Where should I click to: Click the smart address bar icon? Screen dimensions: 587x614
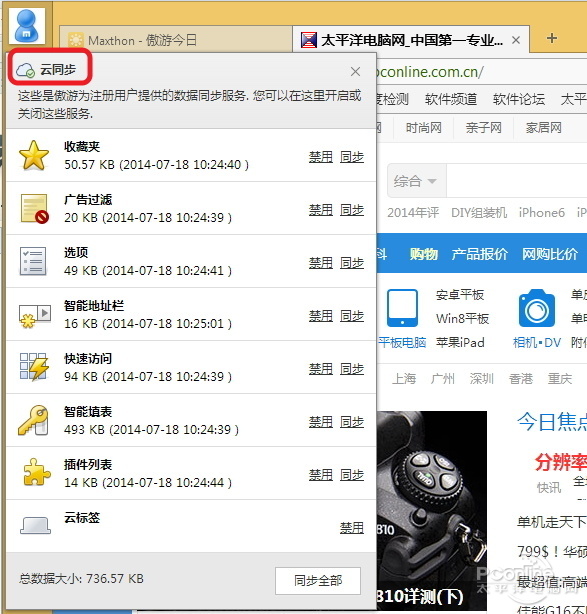coord(35,316)
